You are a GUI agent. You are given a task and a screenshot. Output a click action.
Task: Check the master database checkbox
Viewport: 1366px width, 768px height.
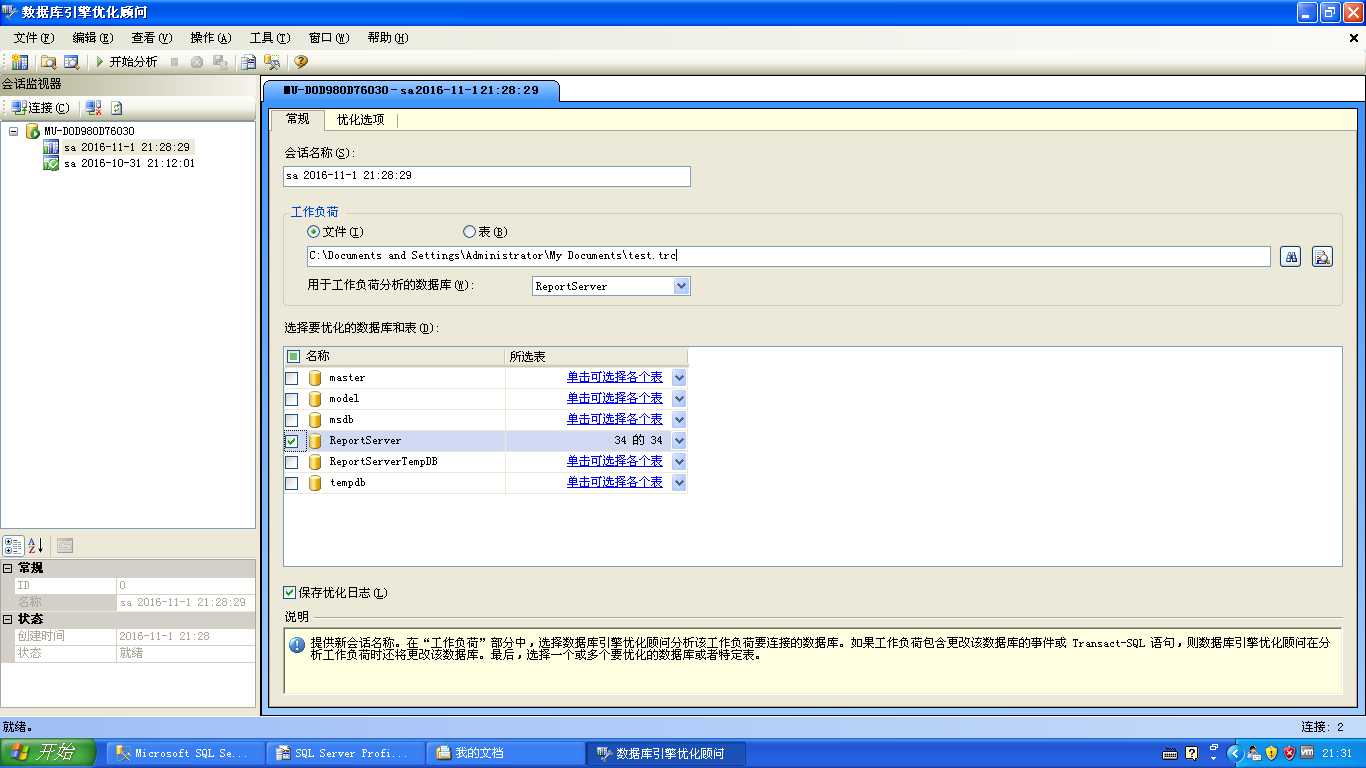point(292,378)
